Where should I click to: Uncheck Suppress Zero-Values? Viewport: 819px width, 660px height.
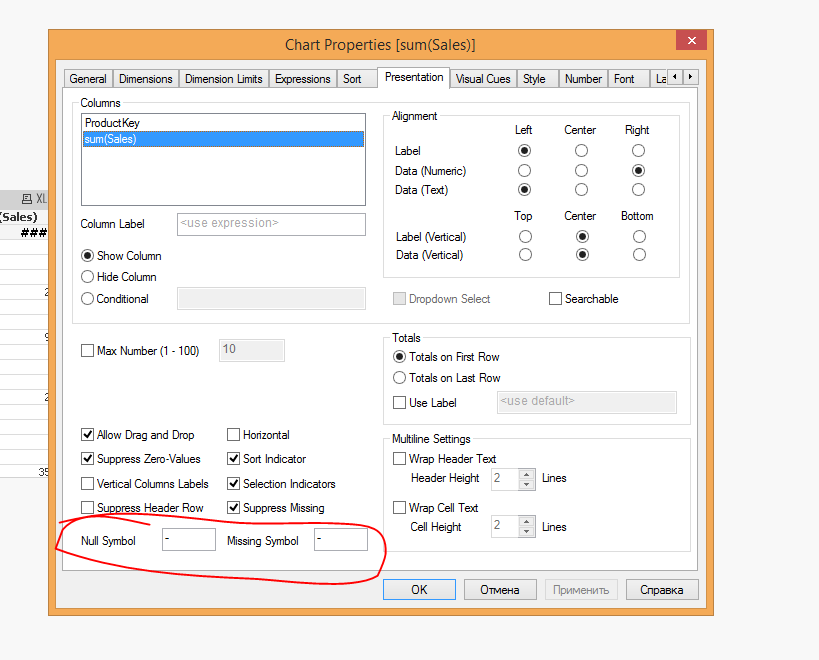(88, 458)
